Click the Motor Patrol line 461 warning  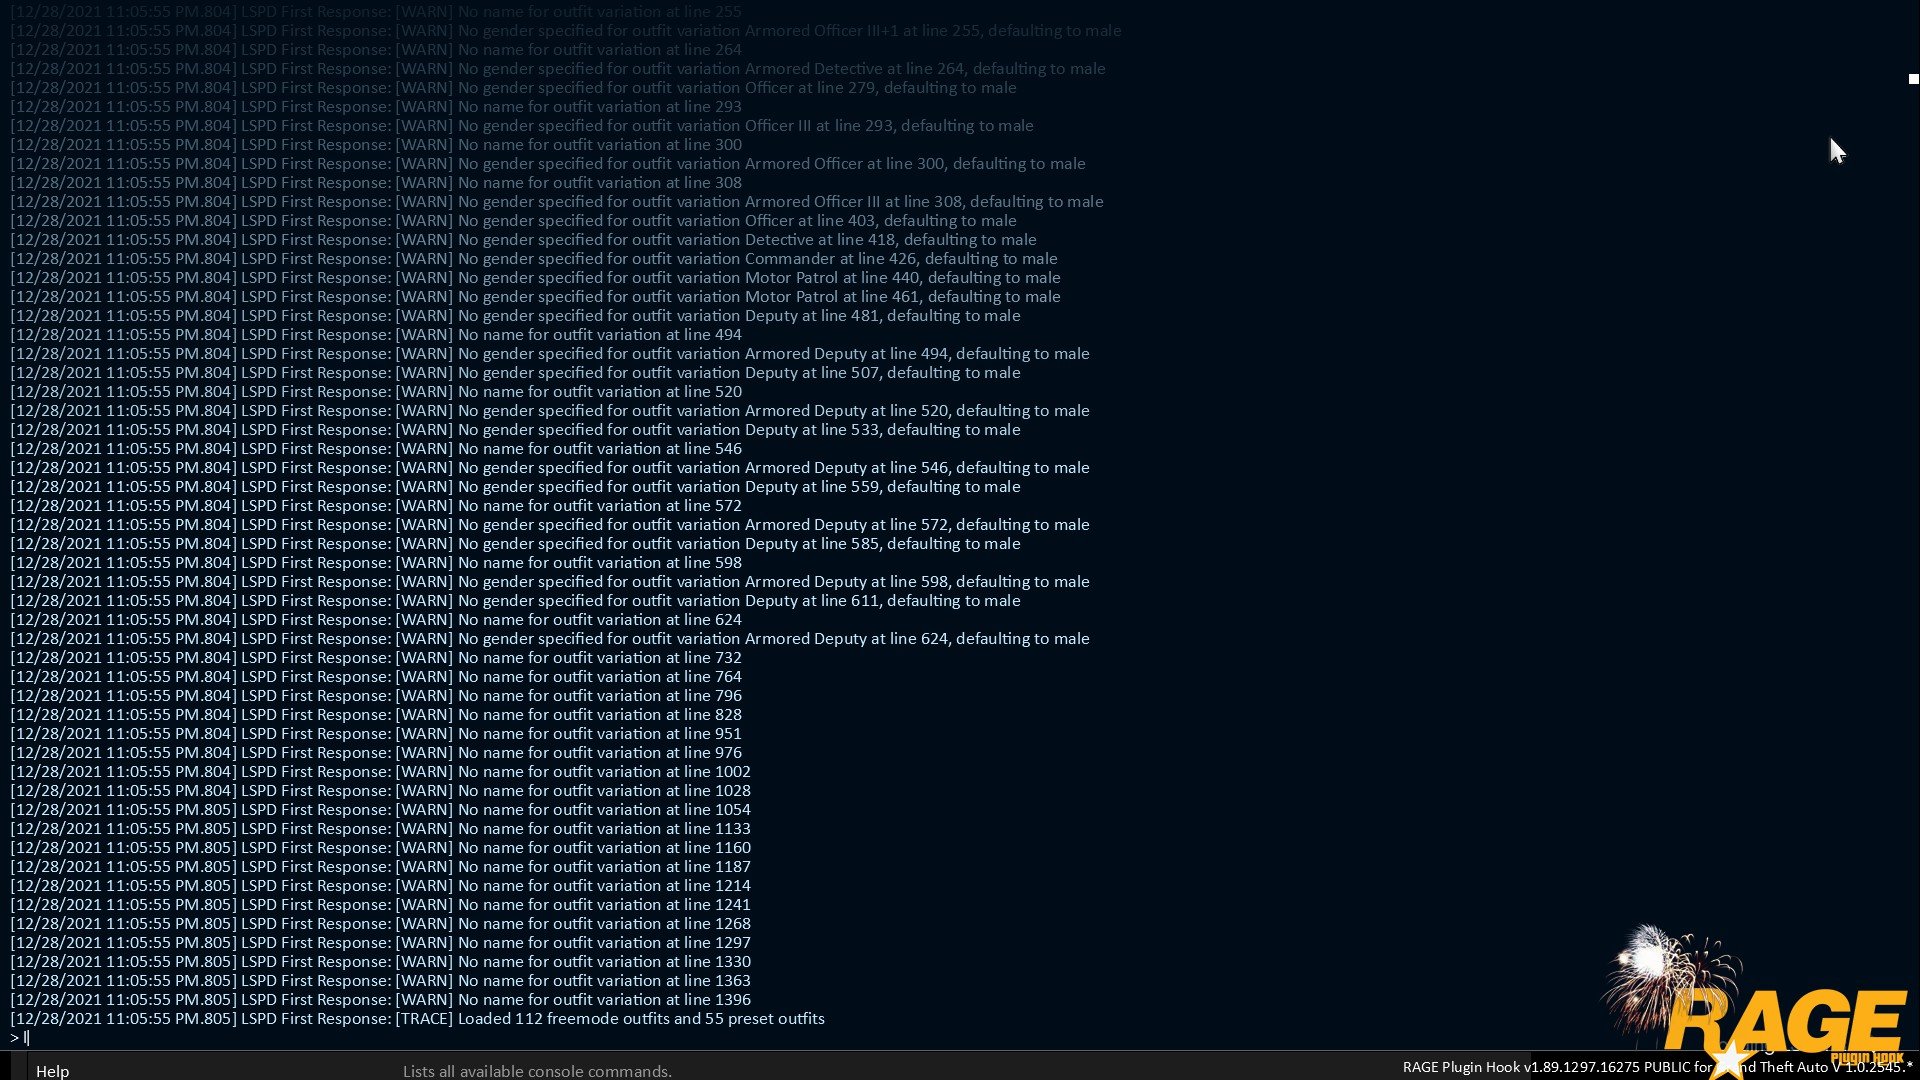click(x=535, y=297)
